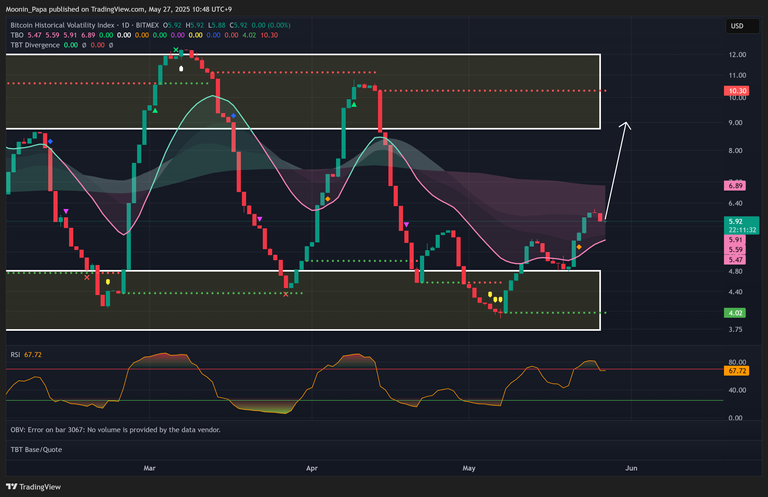Select the white upward arrow drawing
Image resolution: width=768 pixels, height=497 pixels.
pyautogui.click(x=617, y=168)
